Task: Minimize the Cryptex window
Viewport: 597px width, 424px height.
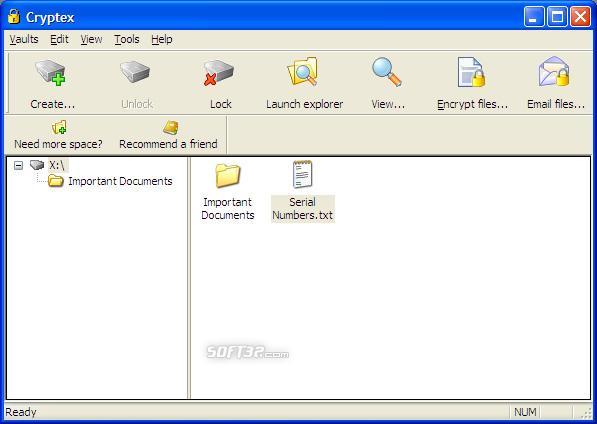Action: coord(533,17)
